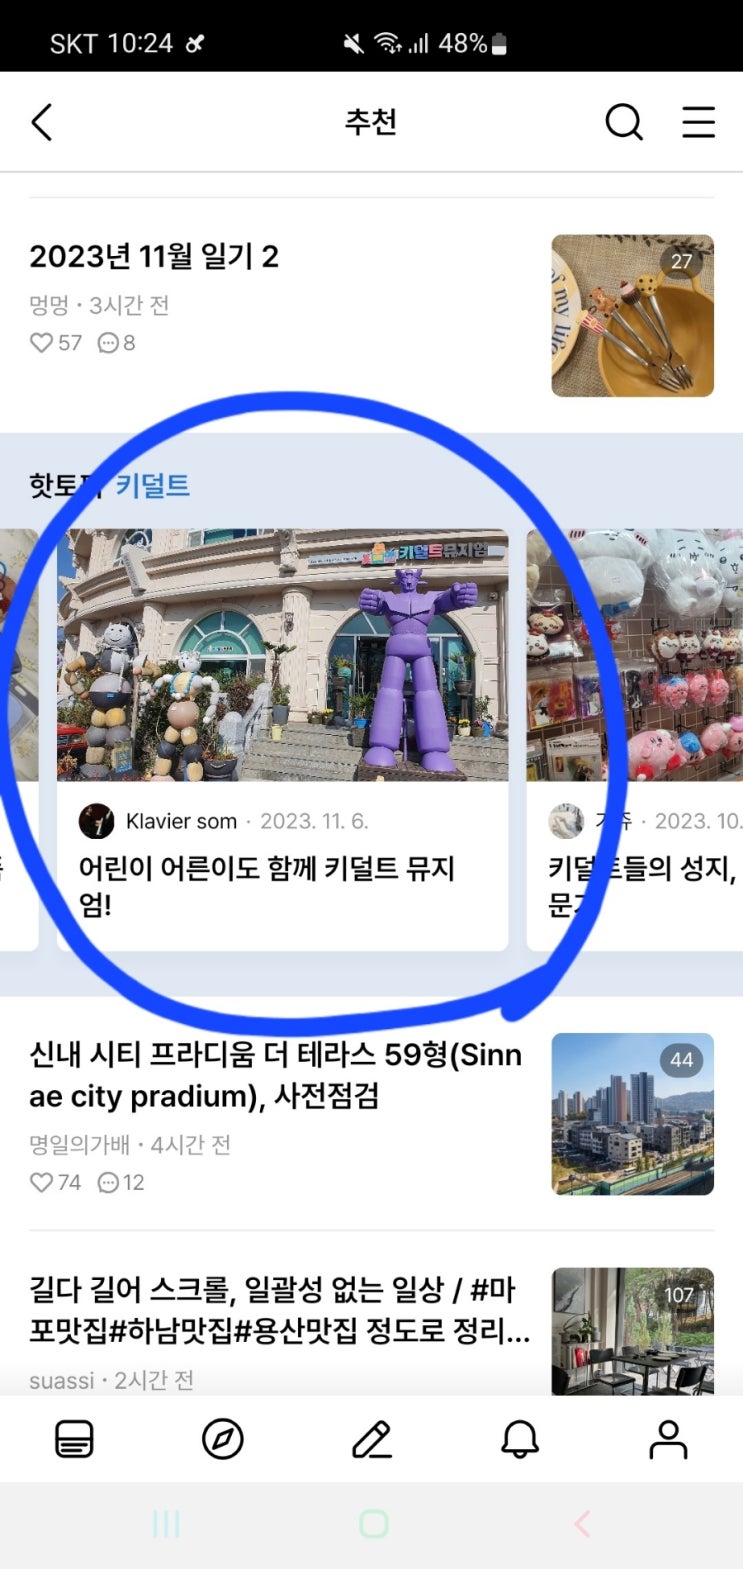This screenshot has height=1569, width=743.
Task: Open search with the magnifier icon
Action: 624,122
